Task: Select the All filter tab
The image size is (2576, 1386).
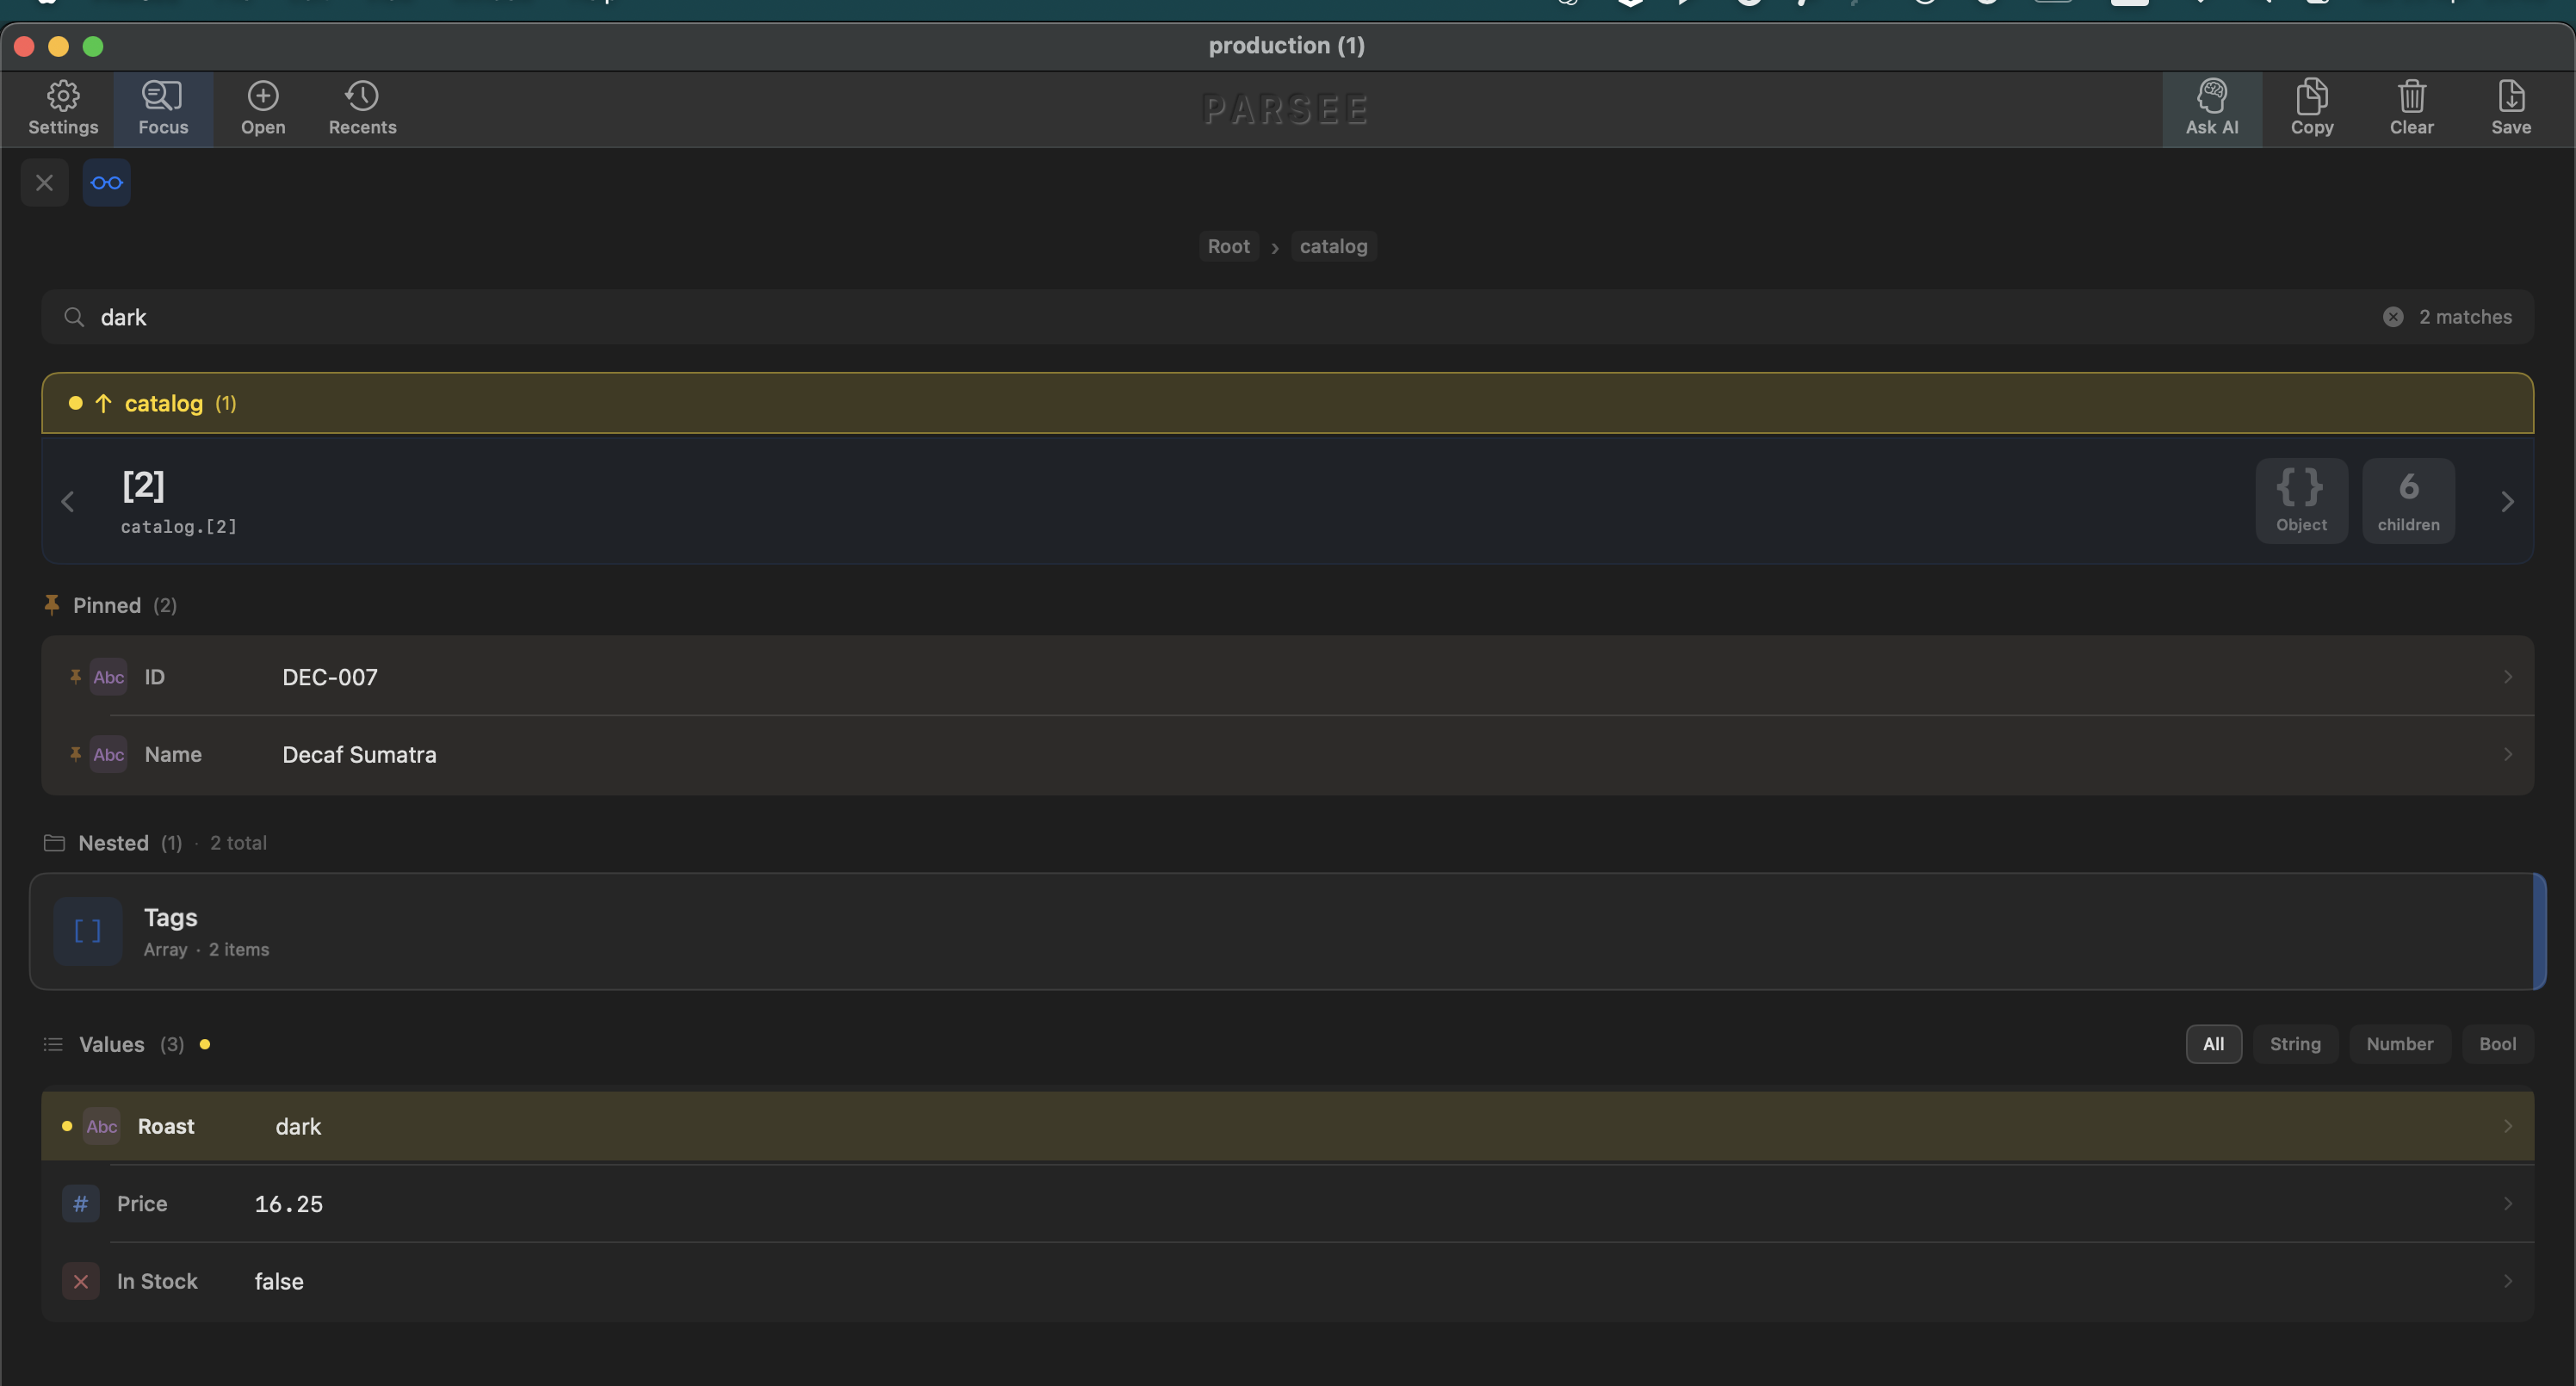Action: pyautogui.click(x=2213, y=1044)
